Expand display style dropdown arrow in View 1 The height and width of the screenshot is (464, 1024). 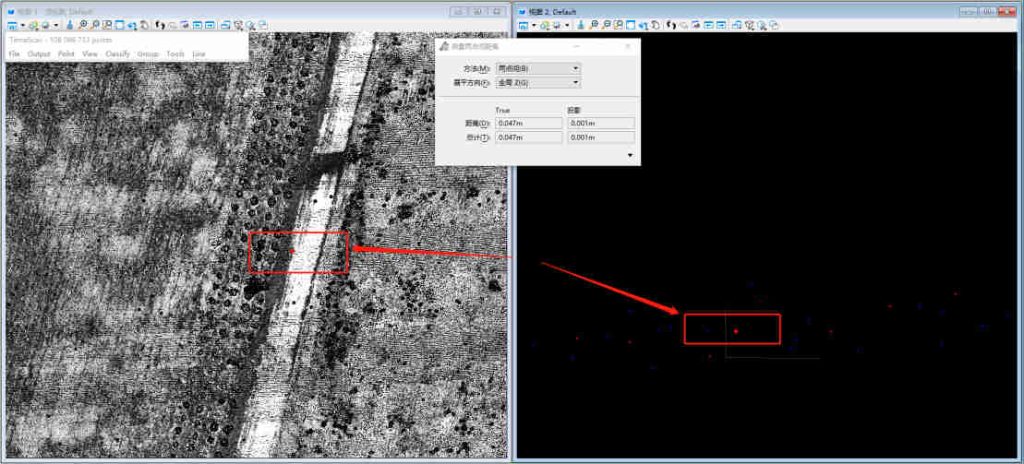tap(56, 25)
